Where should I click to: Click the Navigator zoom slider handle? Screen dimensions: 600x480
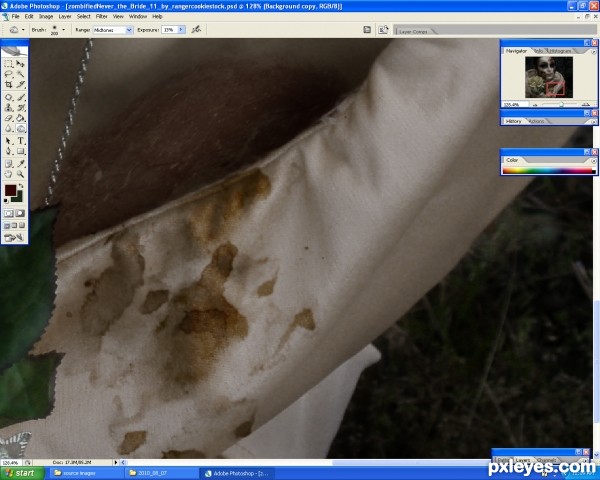[x=561, y=104]
